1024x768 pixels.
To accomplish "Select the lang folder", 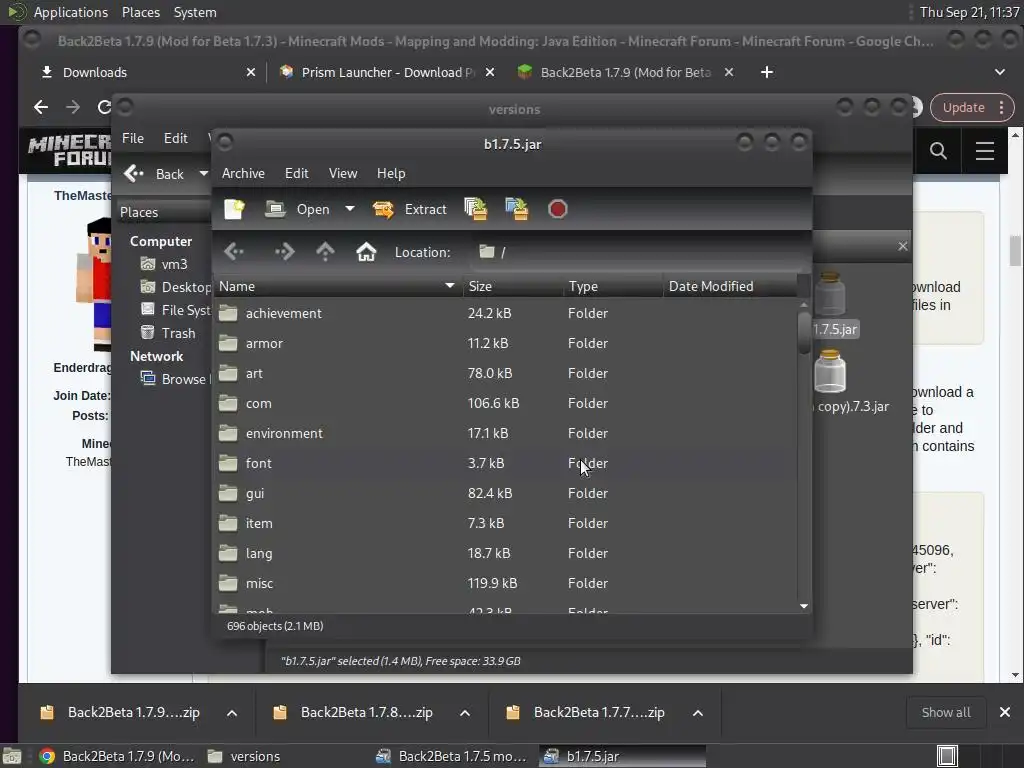I will [506, 554].
